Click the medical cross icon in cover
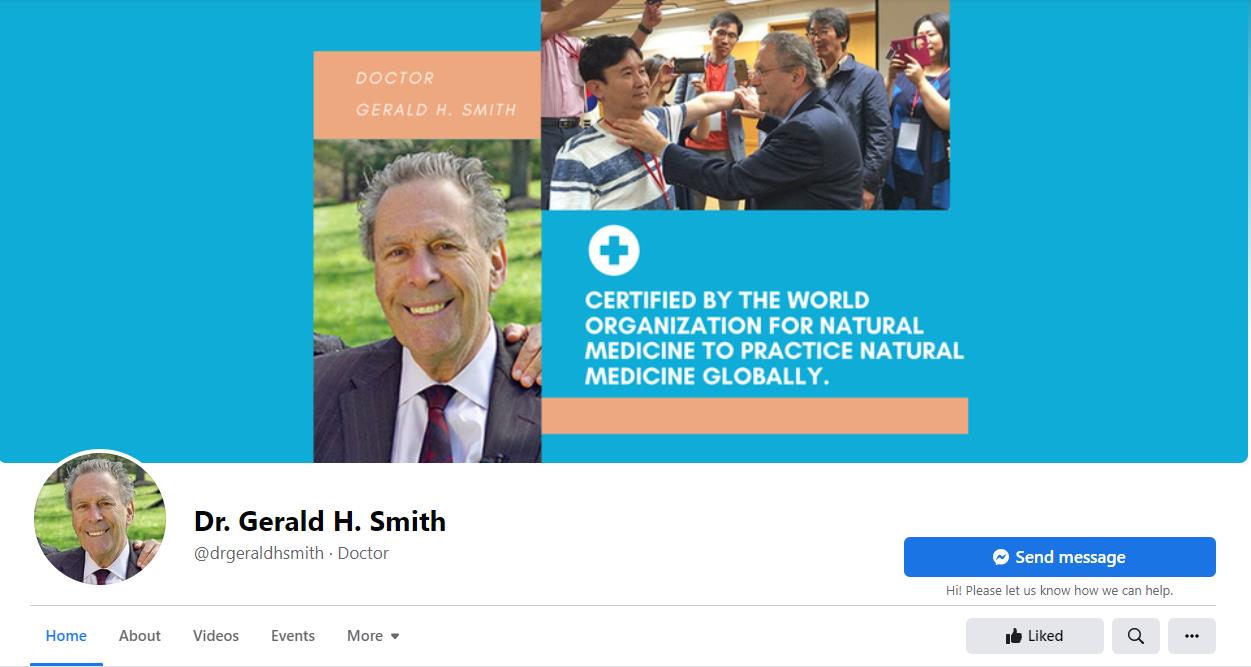 [613, 251]
